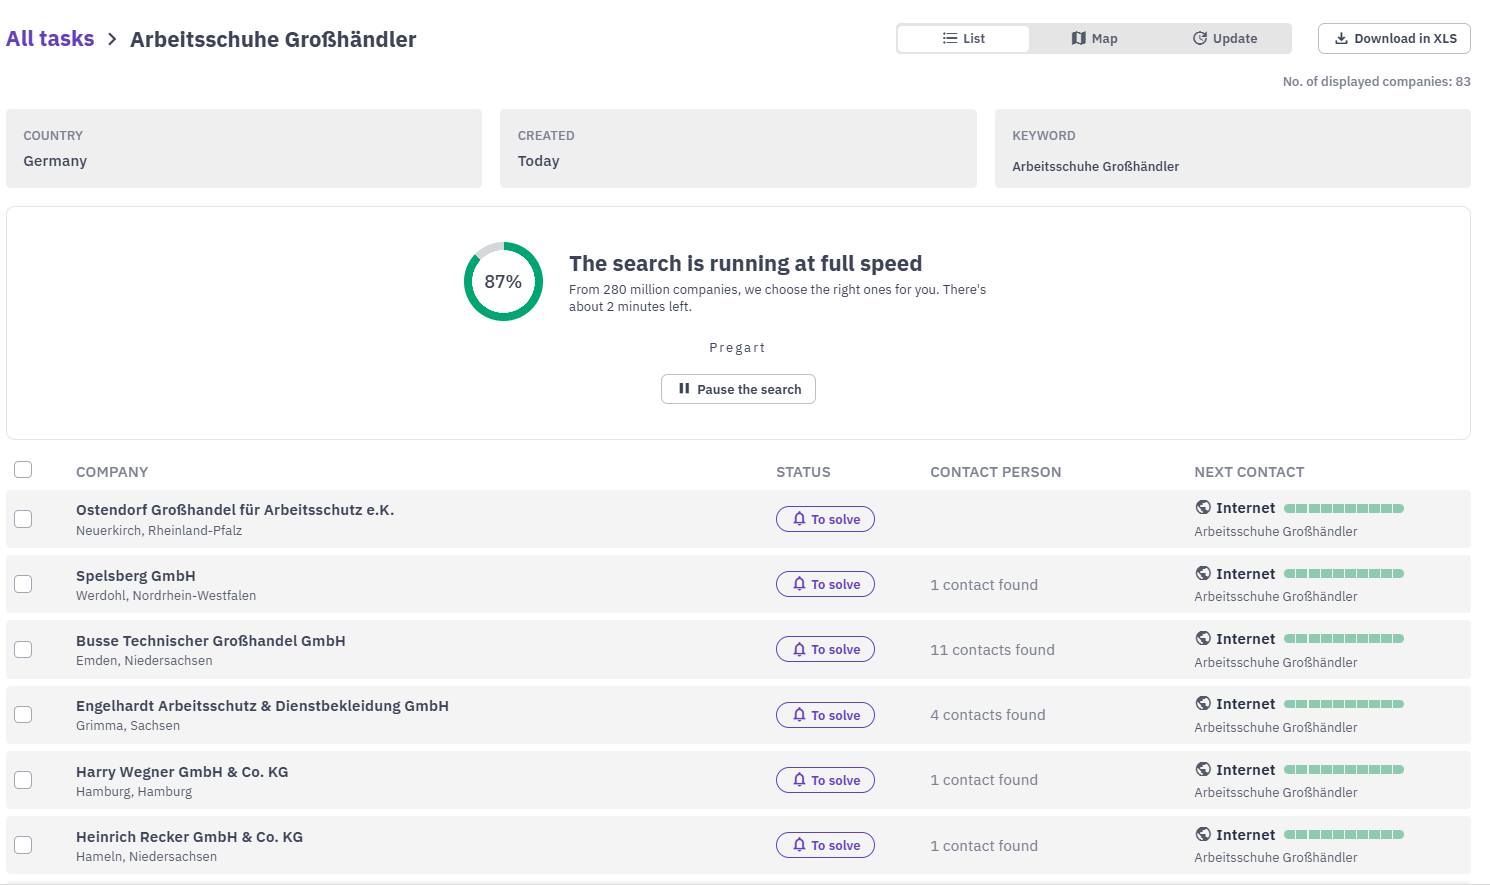Screen dimensions: 1490x885
Task: Click the 'Hameln, Niedersachsen' location text
Action: click(x=146, y=857)
